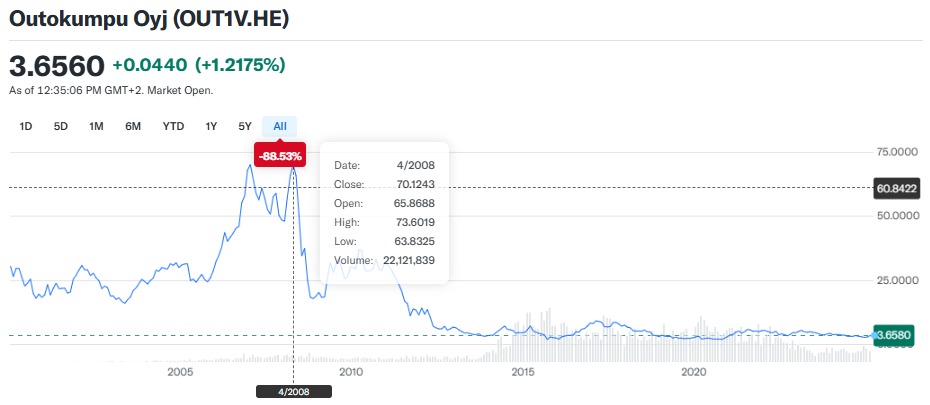The image size is (930, 405).
Task: Click the headline price 3.6560
Action: point(57,66)
